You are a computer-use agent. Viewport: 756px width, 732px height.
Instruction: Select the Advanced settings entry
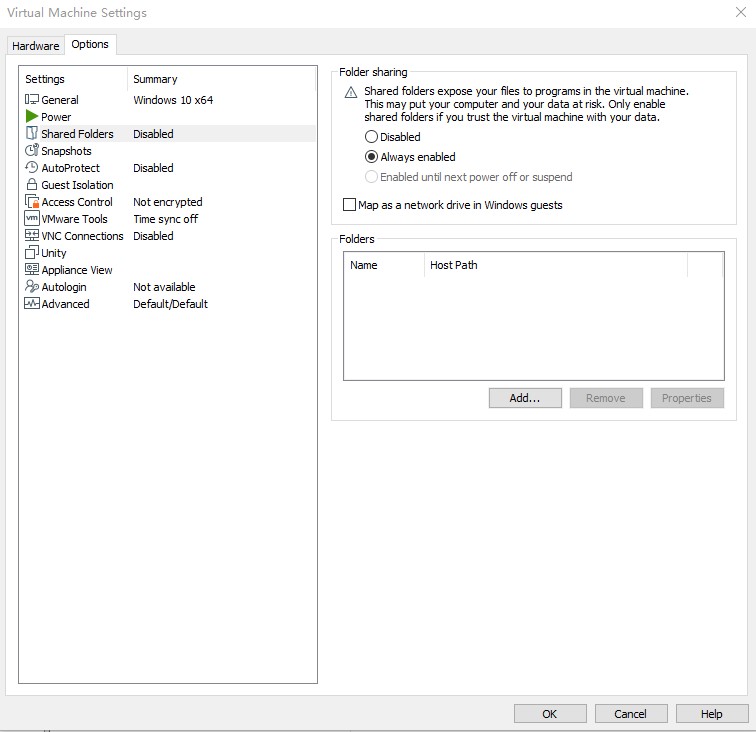point(65,304)
